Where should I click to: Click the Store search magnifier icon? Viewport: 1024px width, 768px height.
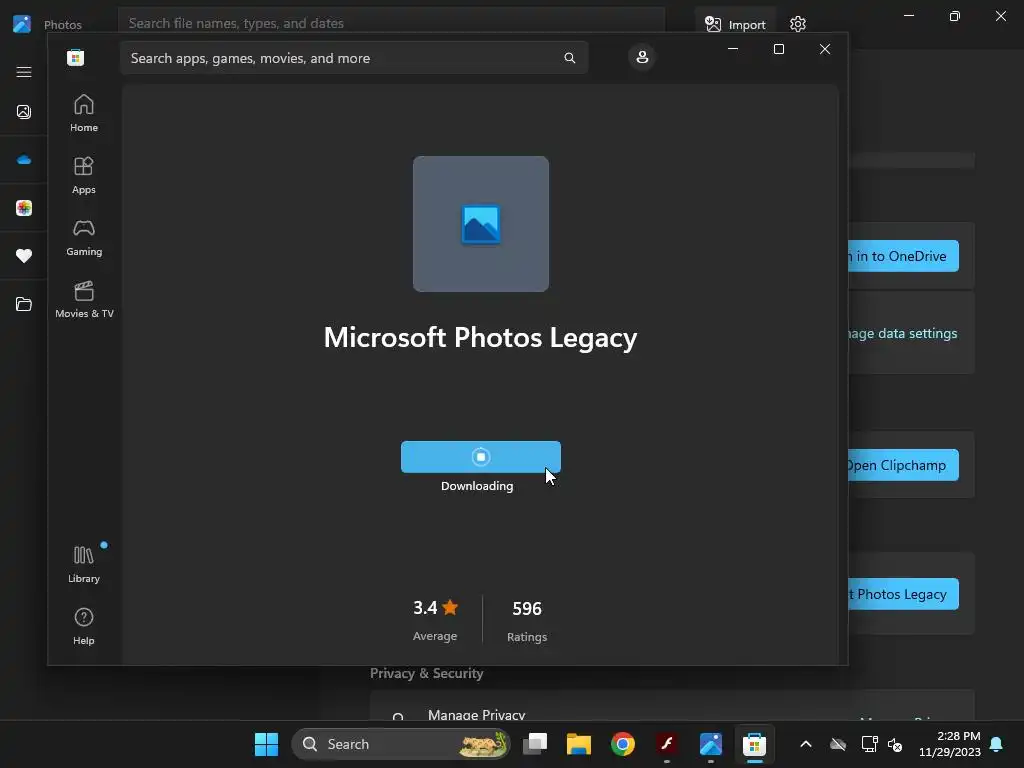(x=569, y=58)
